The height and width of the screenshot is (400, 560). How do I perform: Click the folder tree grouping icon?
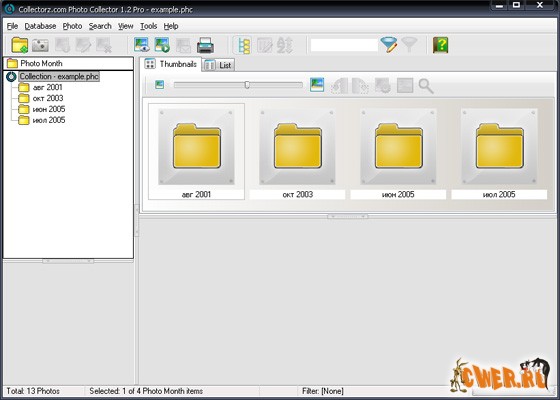coord(244,45)
